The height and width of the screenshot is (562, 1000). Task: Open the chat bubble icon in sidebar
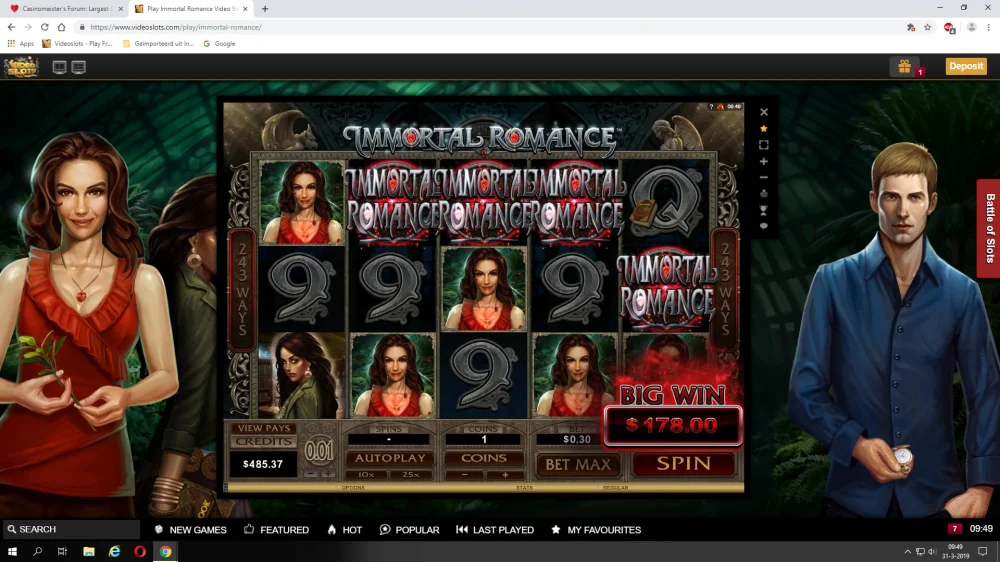[x=763, y=226]
